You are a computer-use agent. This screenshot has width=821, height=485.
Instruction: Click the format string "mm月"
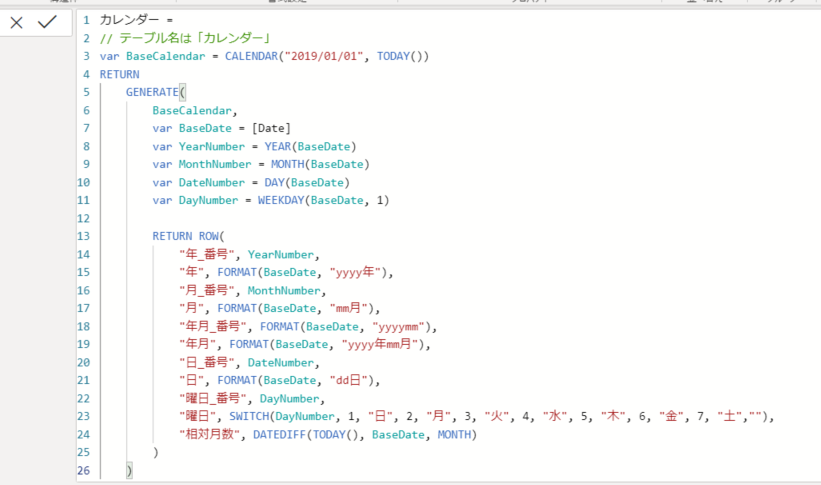(349, 308)
